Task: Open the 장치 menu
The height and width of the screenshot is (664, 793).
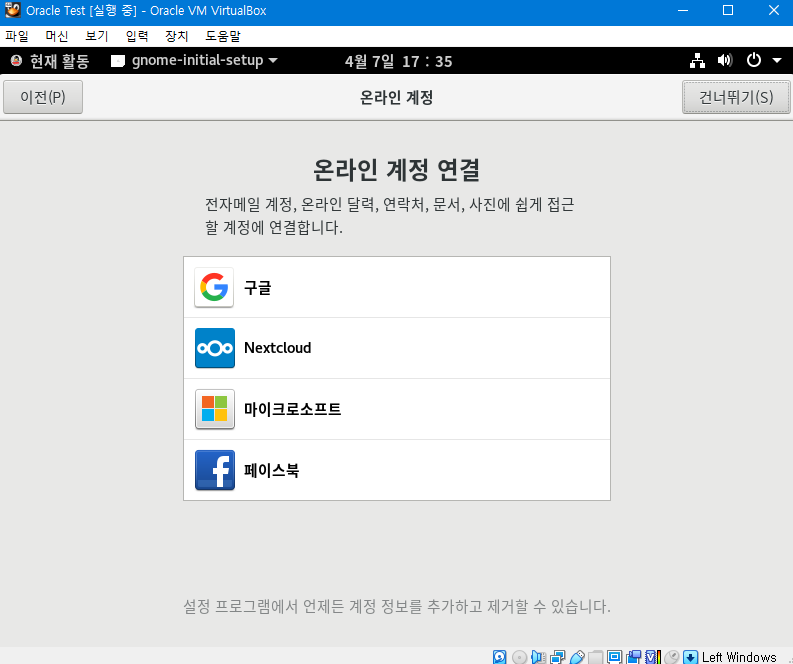Action: [177, 36]
